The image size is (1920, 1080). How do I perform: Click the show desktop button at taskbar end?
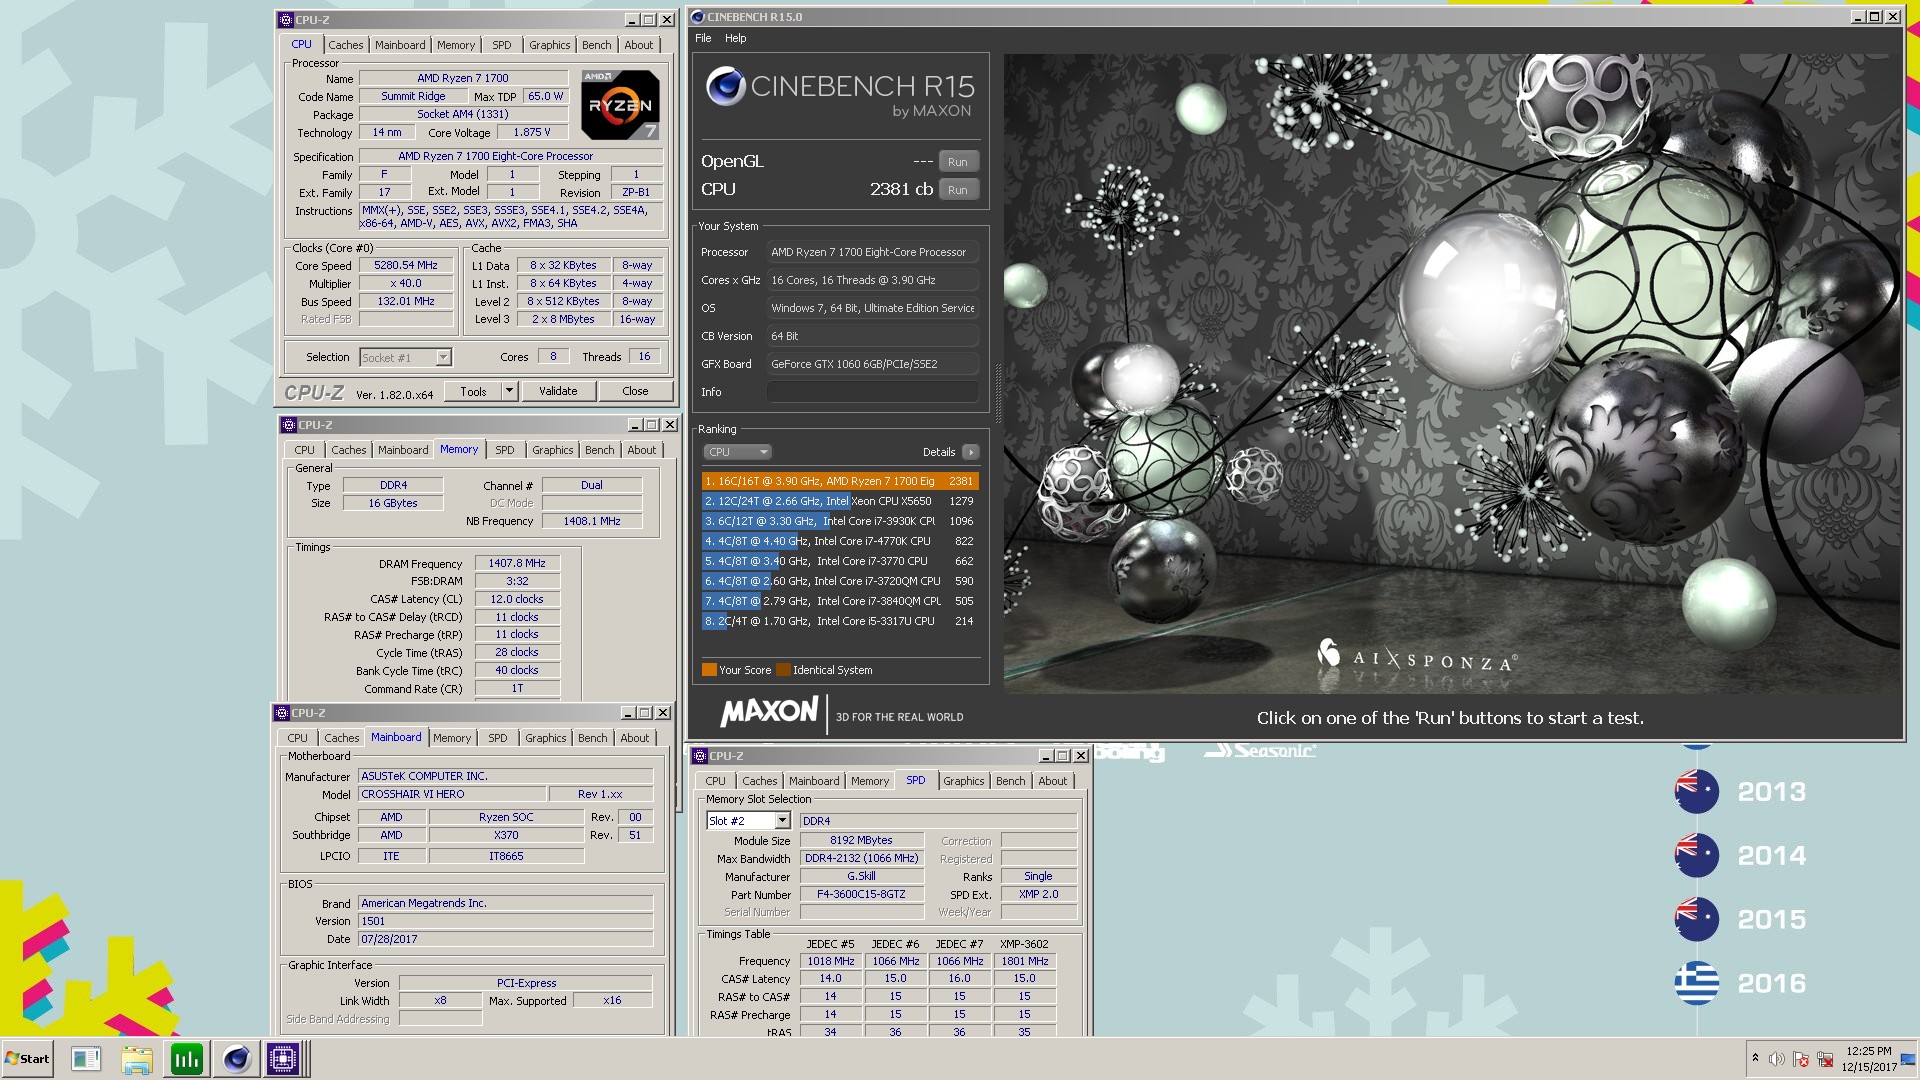pos(1908,1059)
